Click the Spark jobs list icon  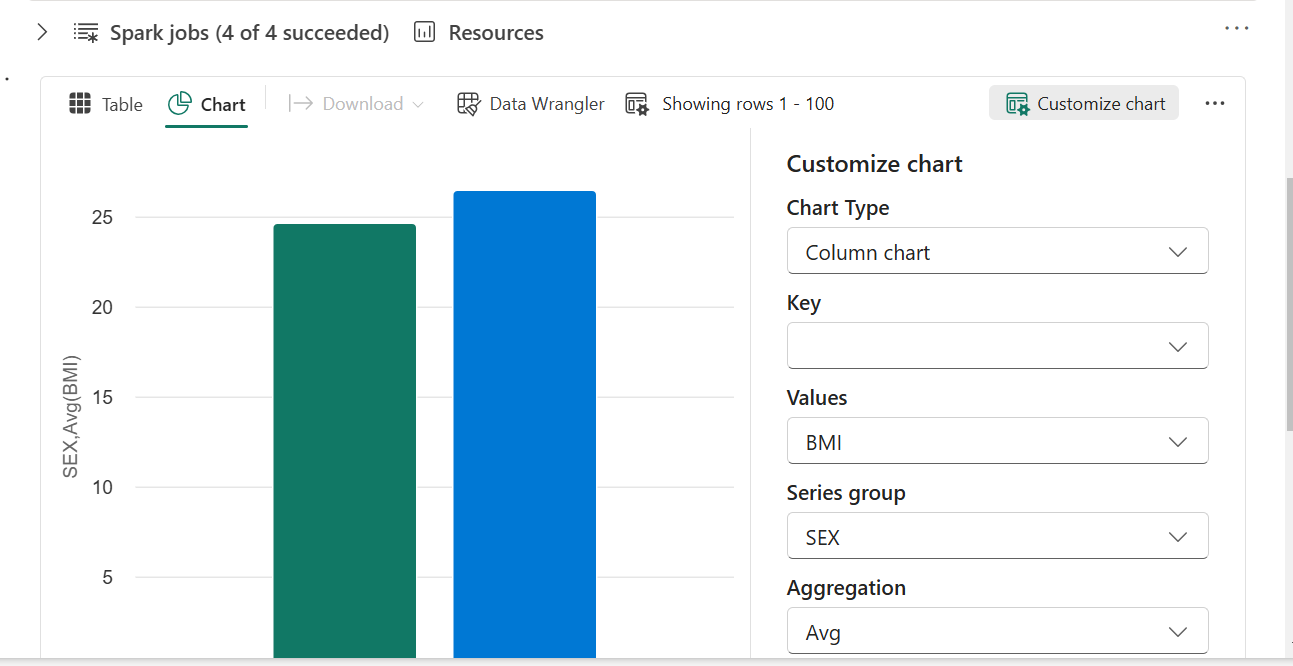click(86, 33)
